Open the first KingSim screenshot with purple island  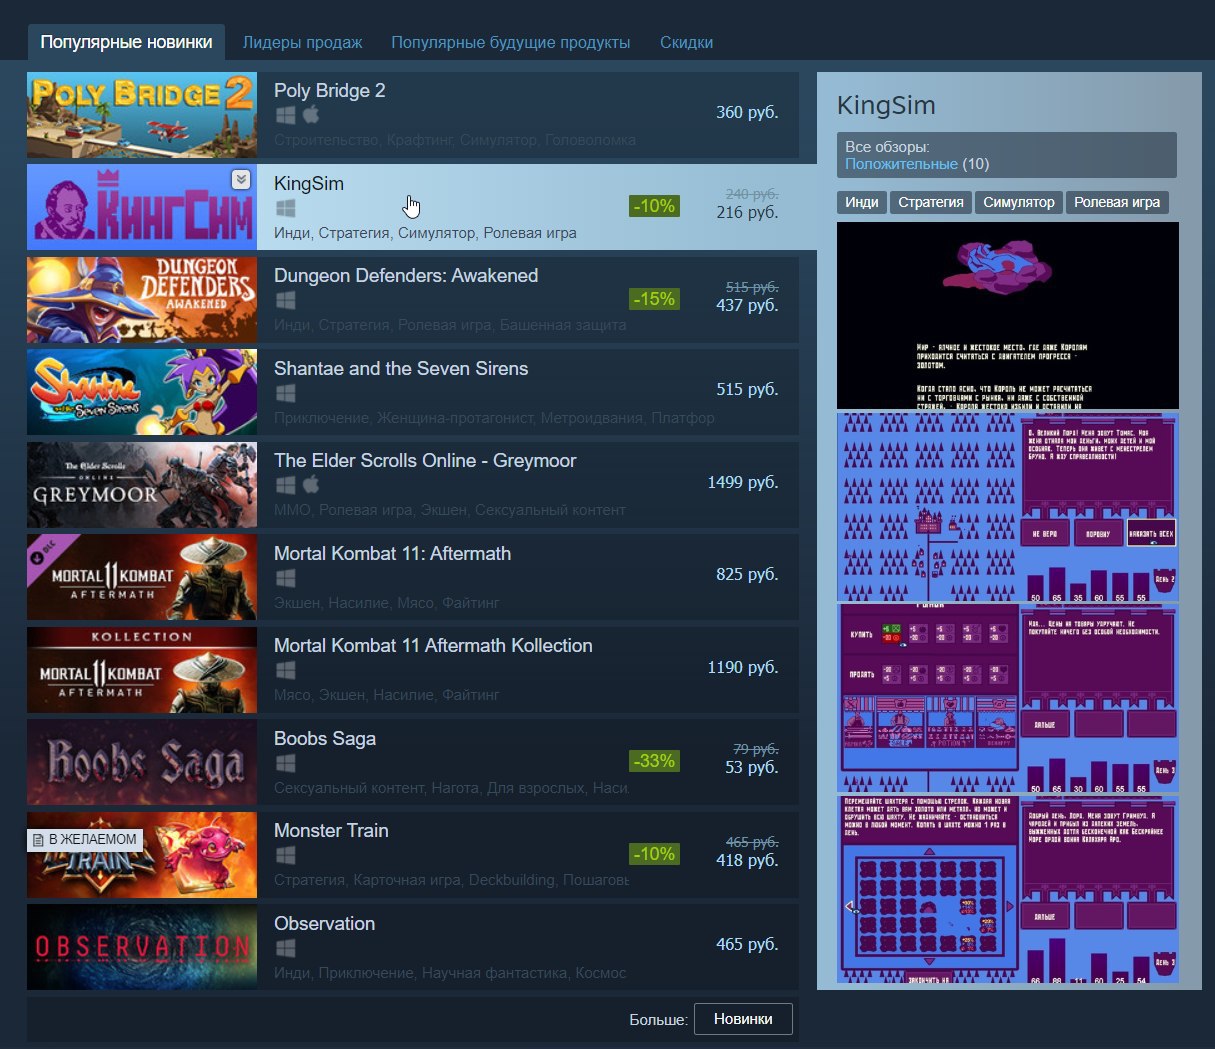point(1008,315)
